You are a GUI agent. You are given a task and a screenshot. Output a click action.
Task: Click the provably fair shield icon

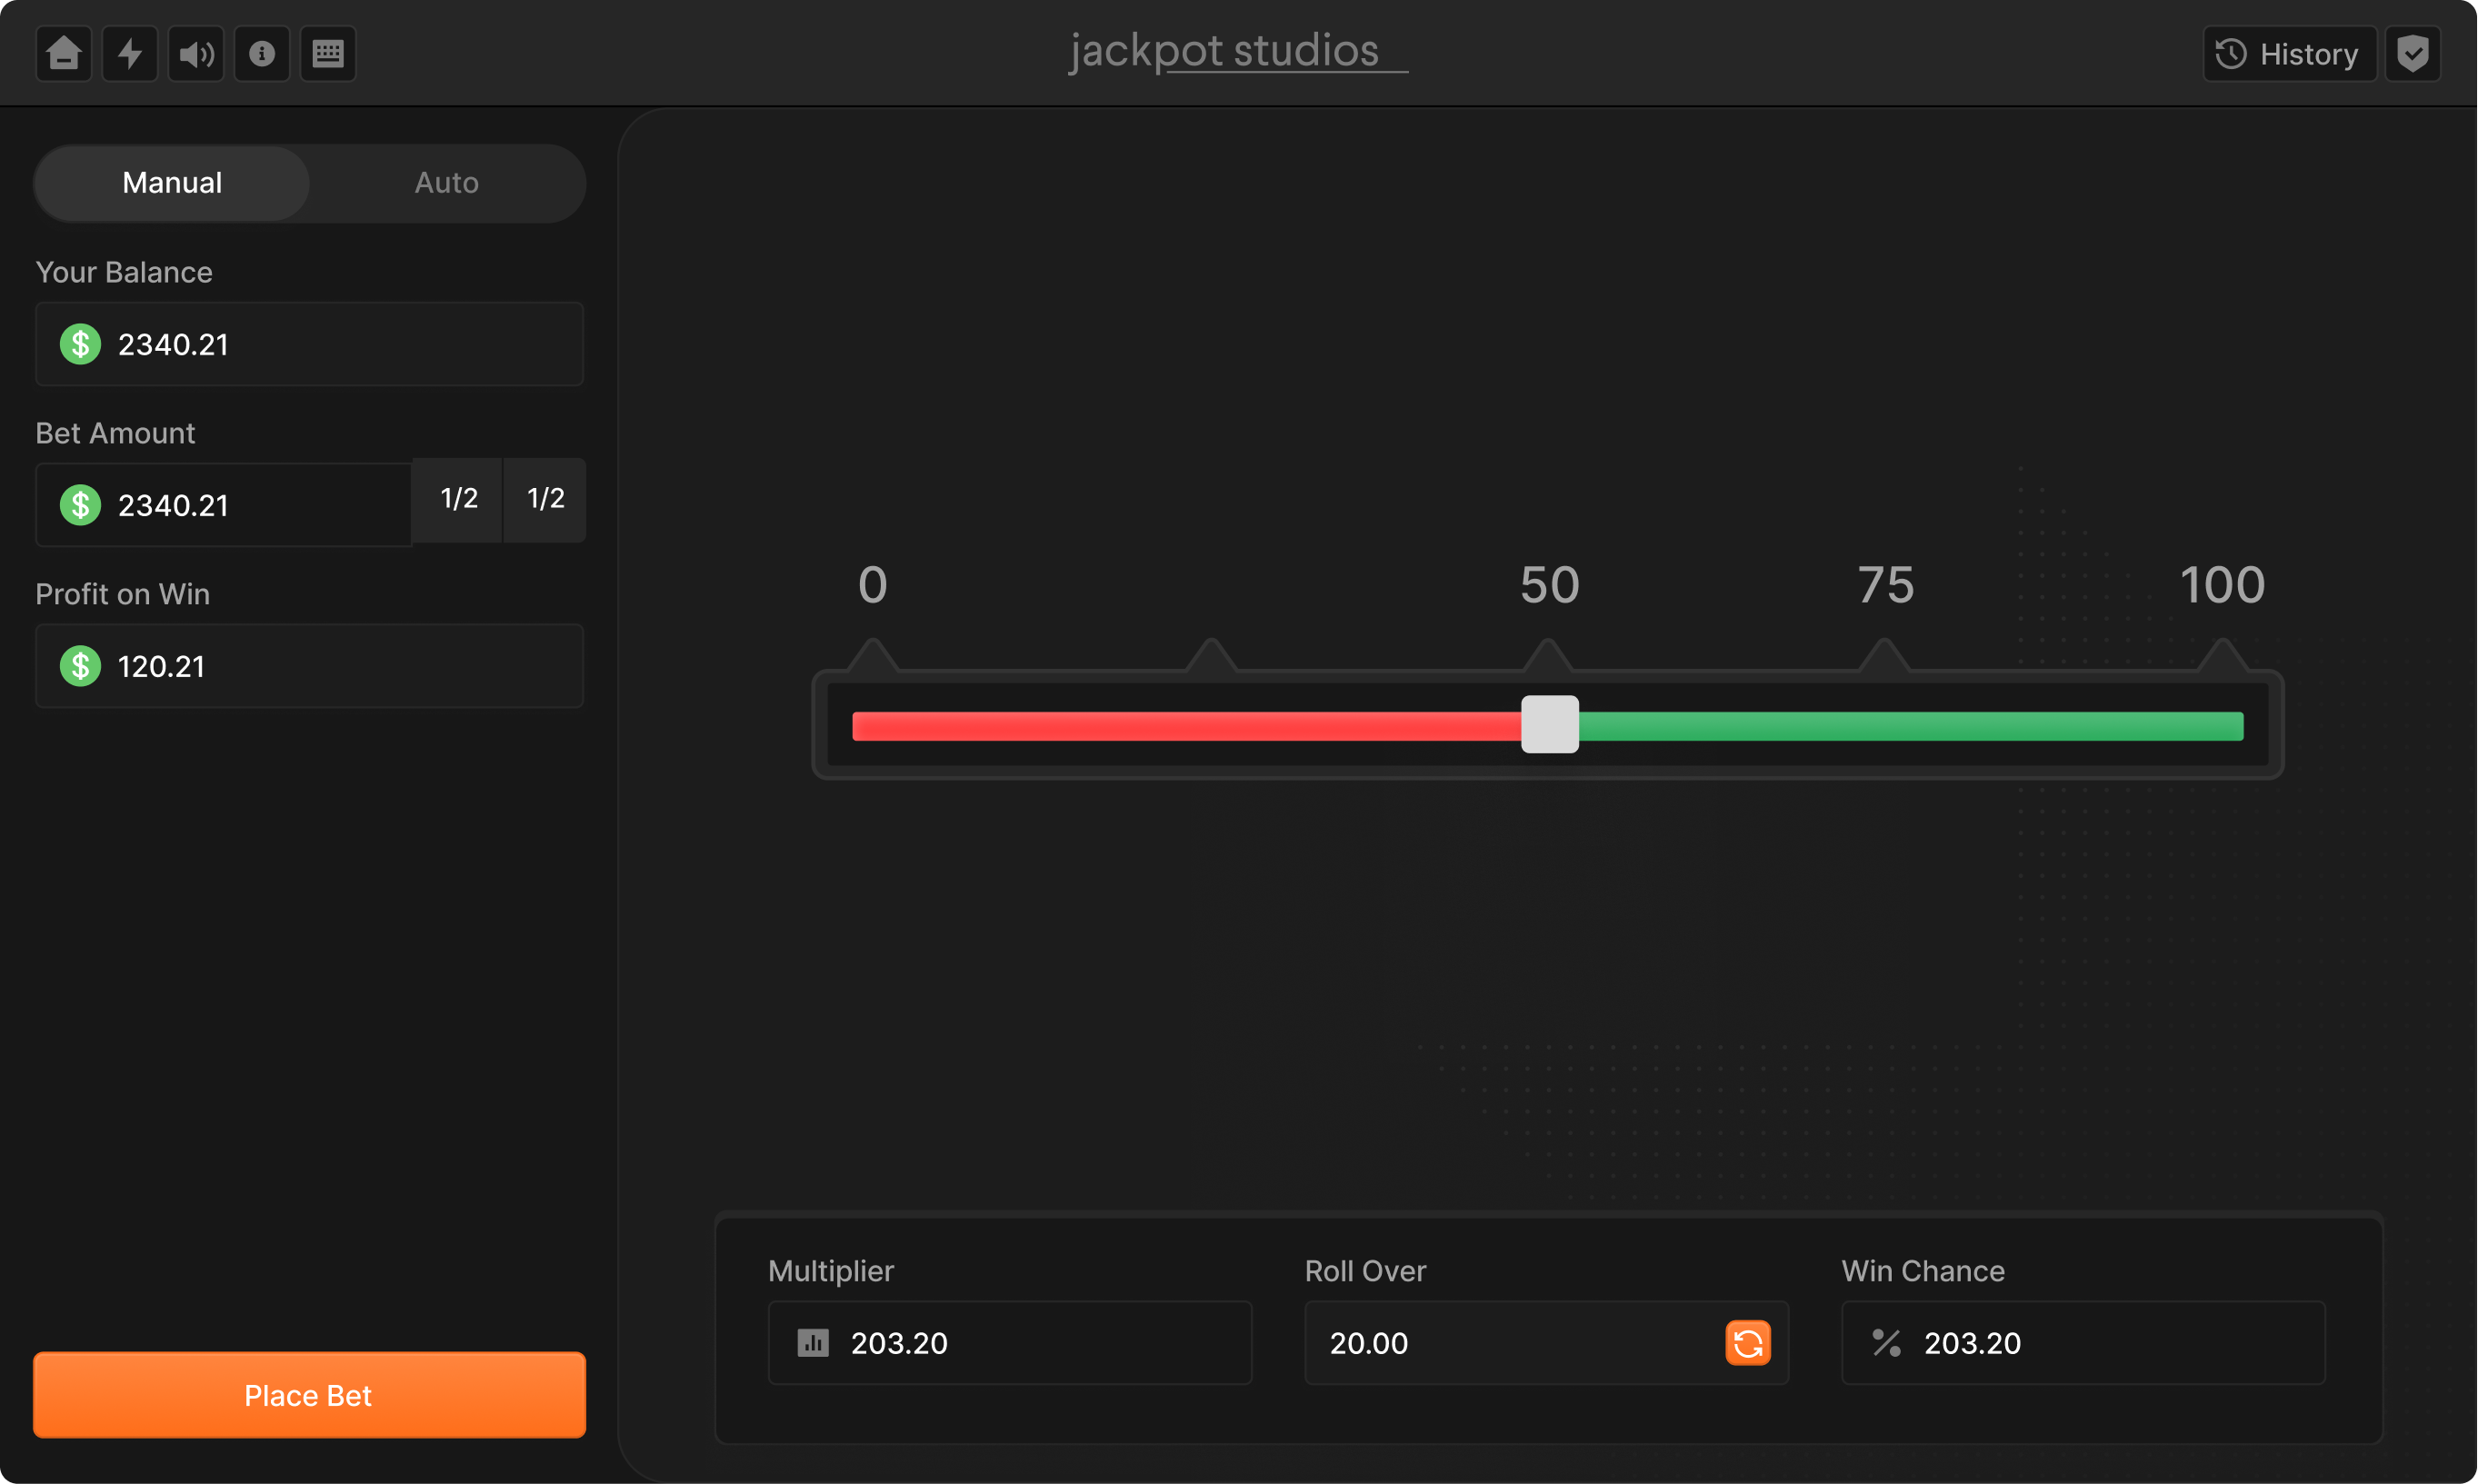(x=2414, y=53)
